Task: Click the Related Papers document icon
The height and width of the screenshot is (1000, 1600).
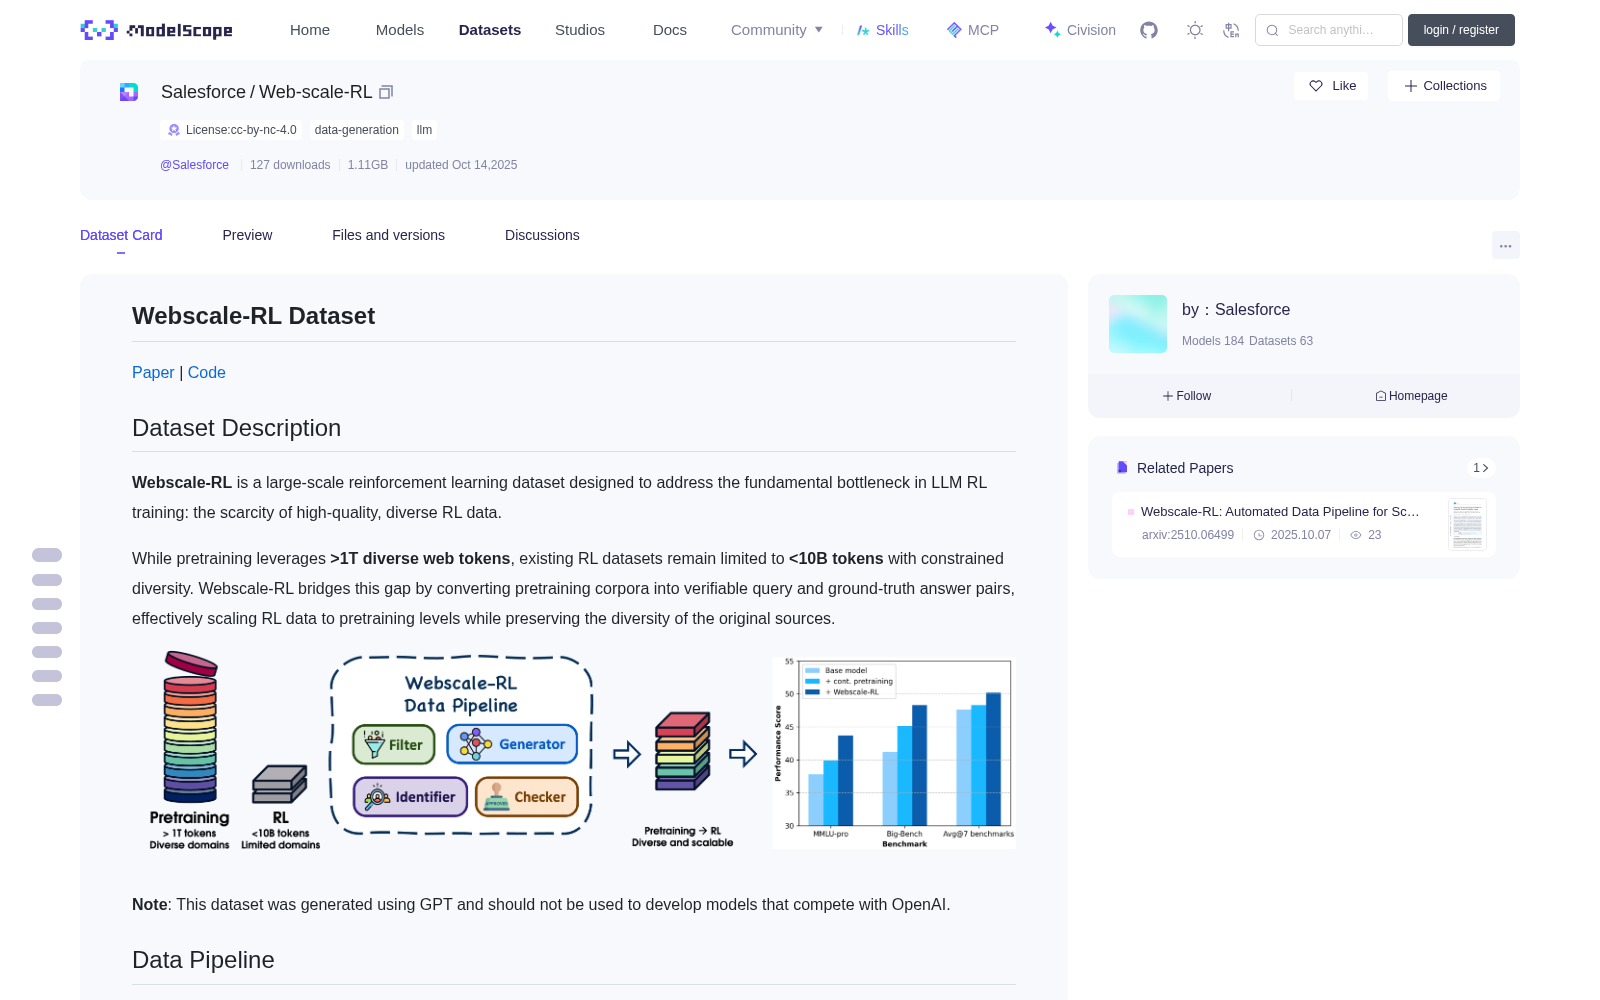Action: pyautogui.click(x=1122, y=468)
